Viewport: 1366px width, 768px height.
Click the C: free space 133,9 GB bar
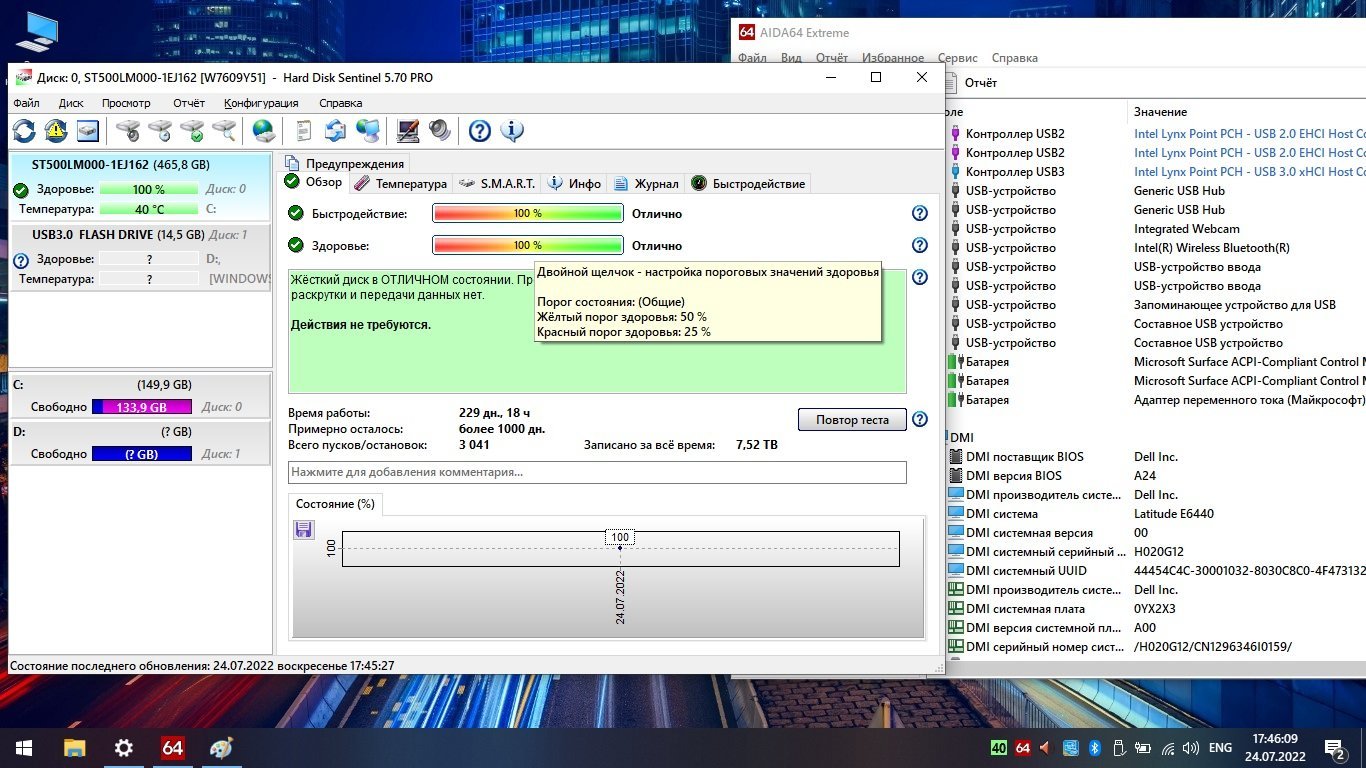tap(141, 407)
